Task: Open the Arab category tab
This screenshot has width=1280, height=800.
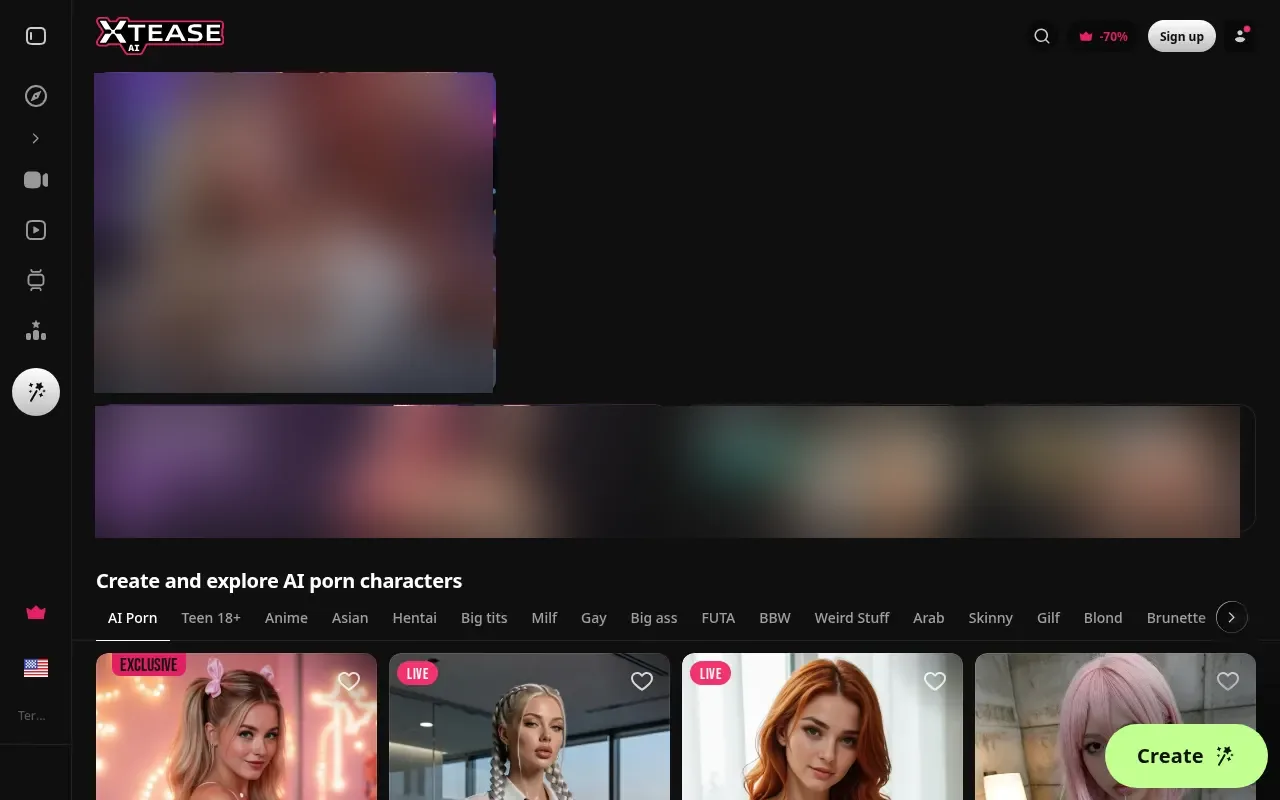Action: [929, 618]
